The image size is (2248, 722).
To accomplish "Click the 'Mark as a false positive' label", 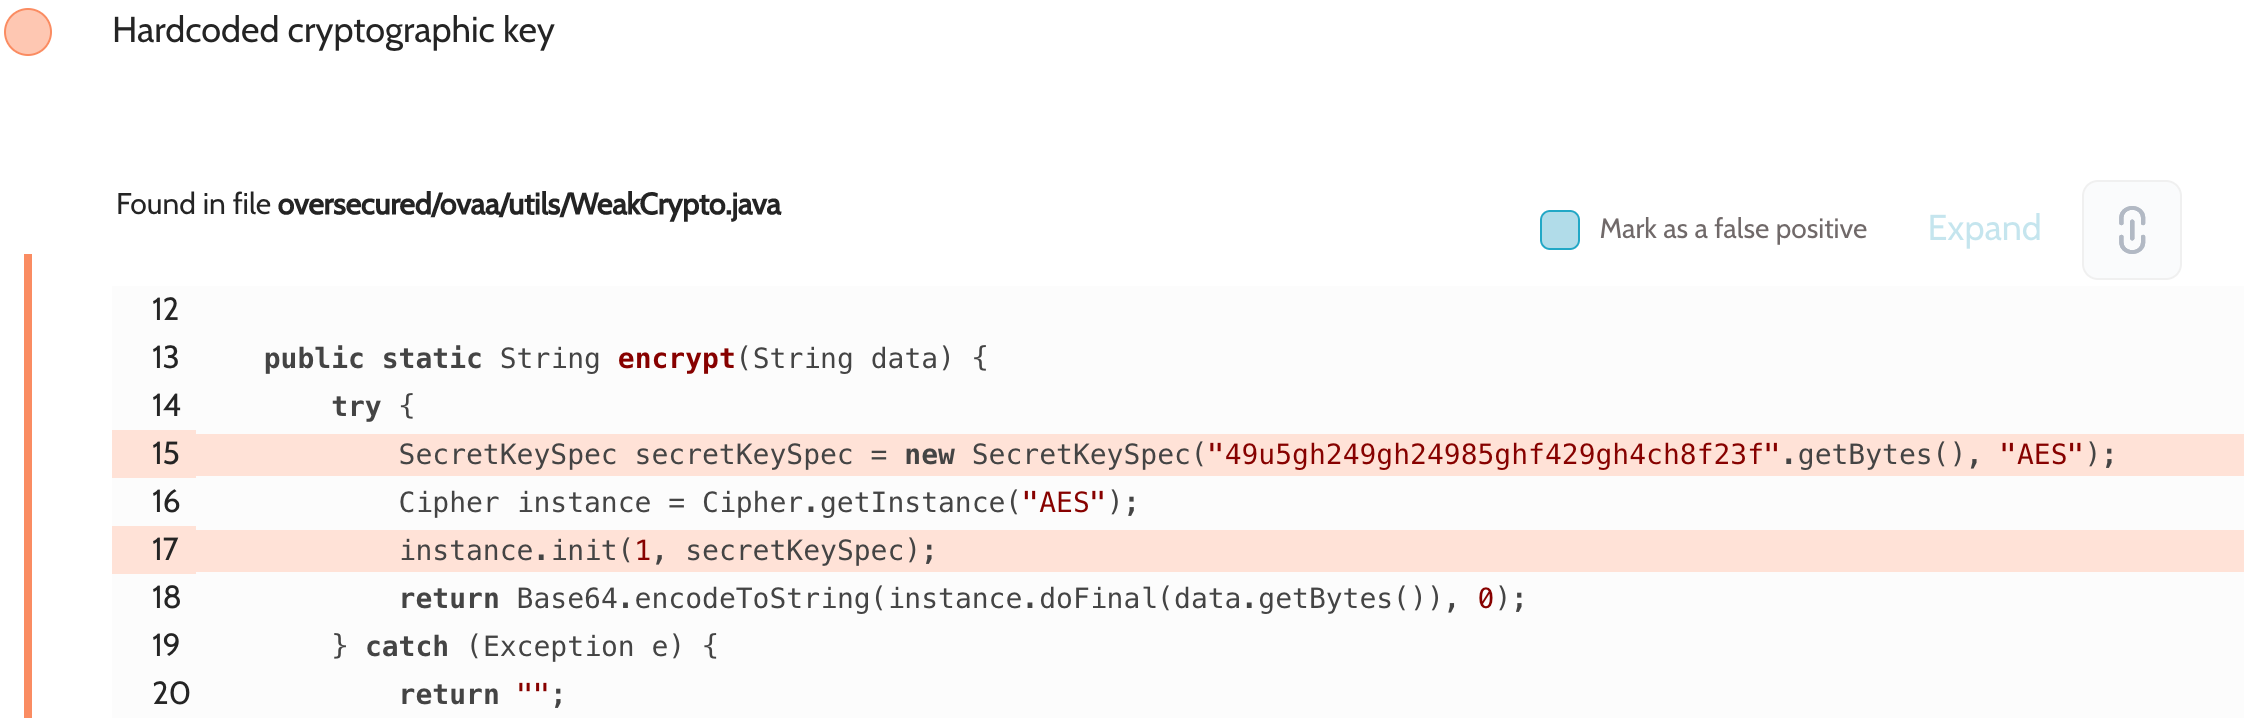I will 1732,230.
